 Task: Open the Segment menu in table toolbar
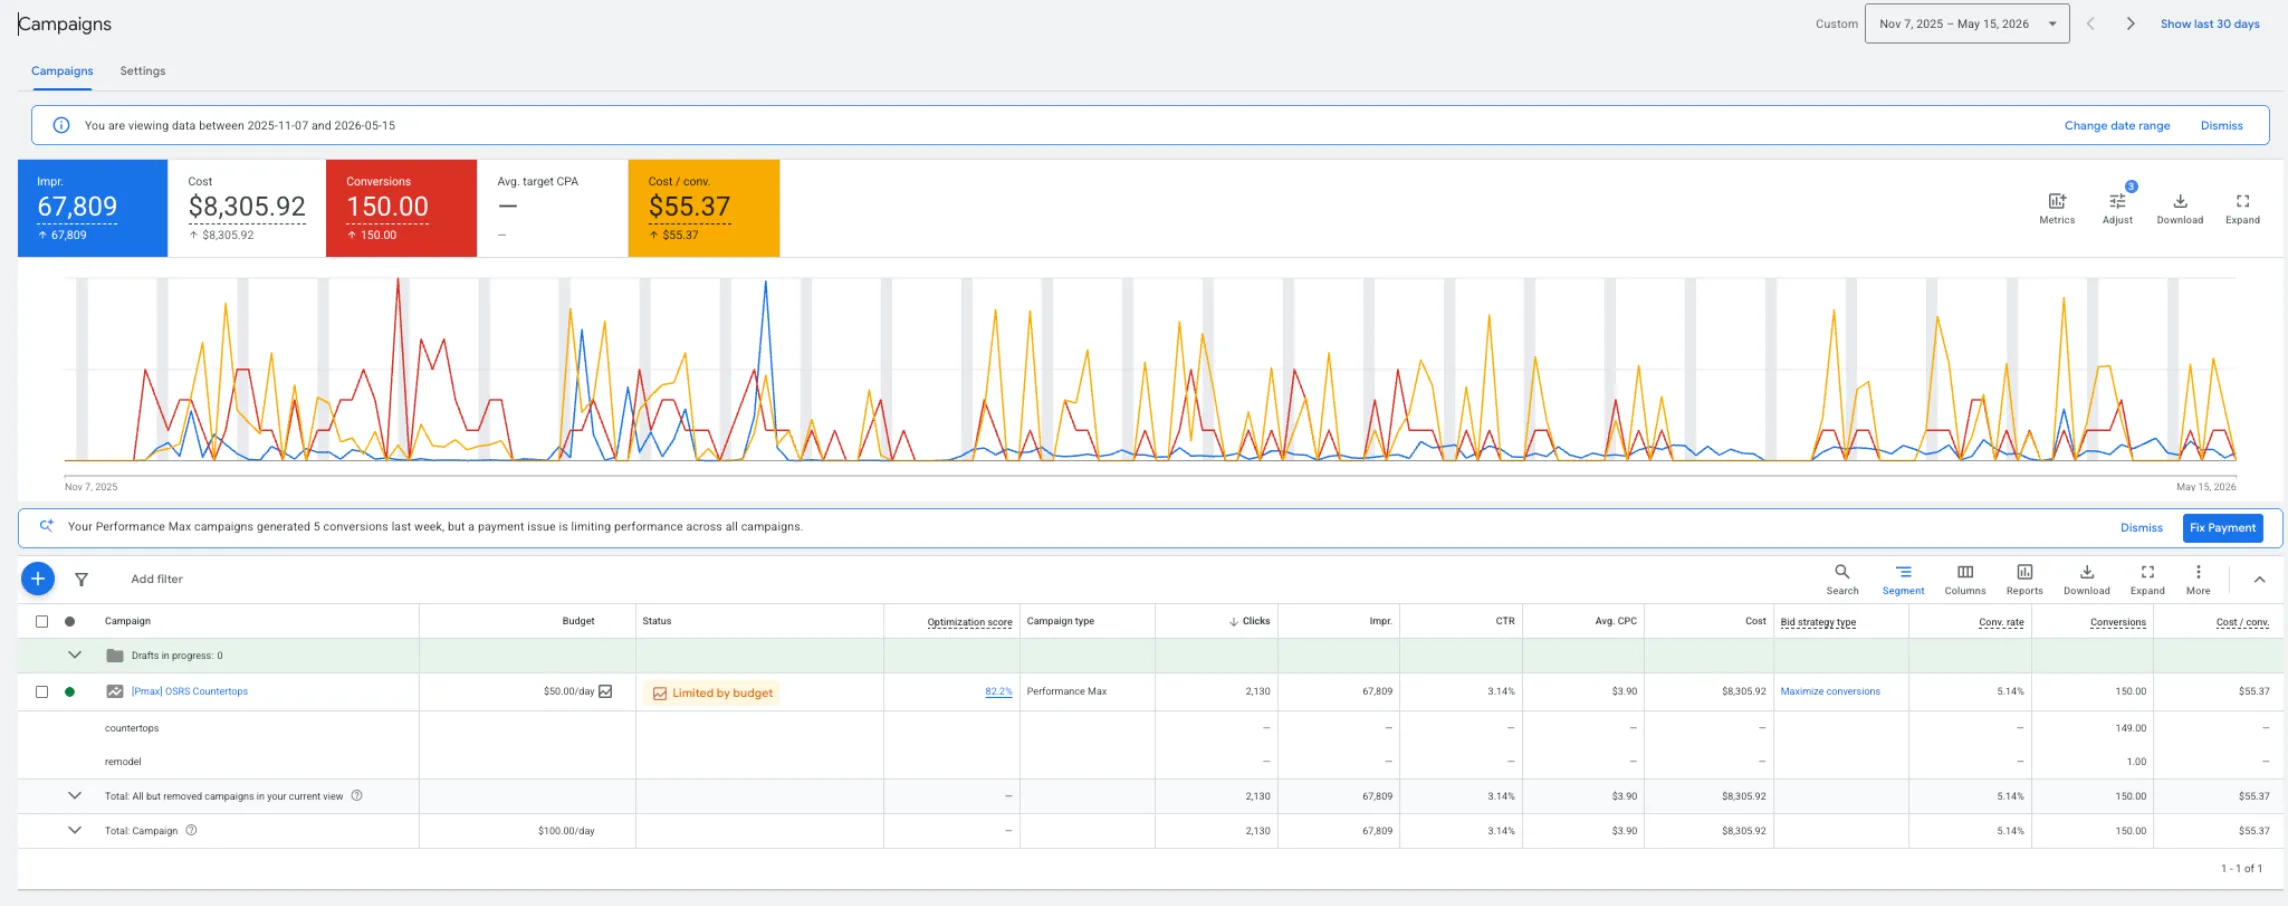pos(1903,579)
